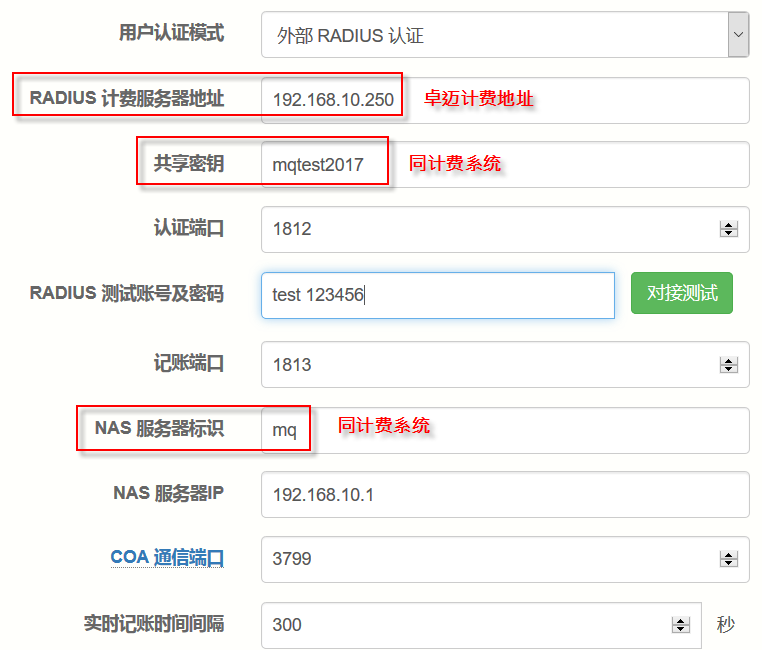Image resolution: width=762 pixels, height=650 pixels.
Task: Click the RADIUS 测试账号及密码 input box
Action: click(438, 295)
